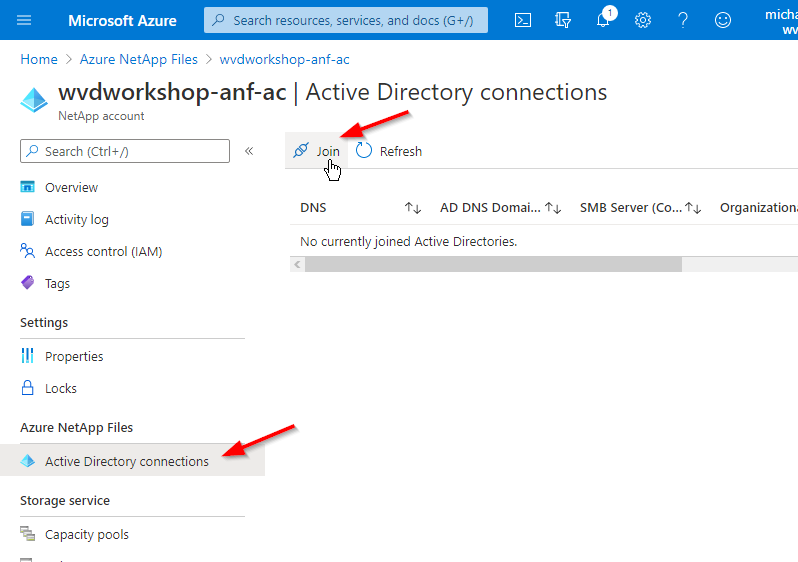Image resolution: width=798 pixels, height=562 pixels.
Task: Click the horizontal scrollbar left arrow
Action: pos(297,264)
